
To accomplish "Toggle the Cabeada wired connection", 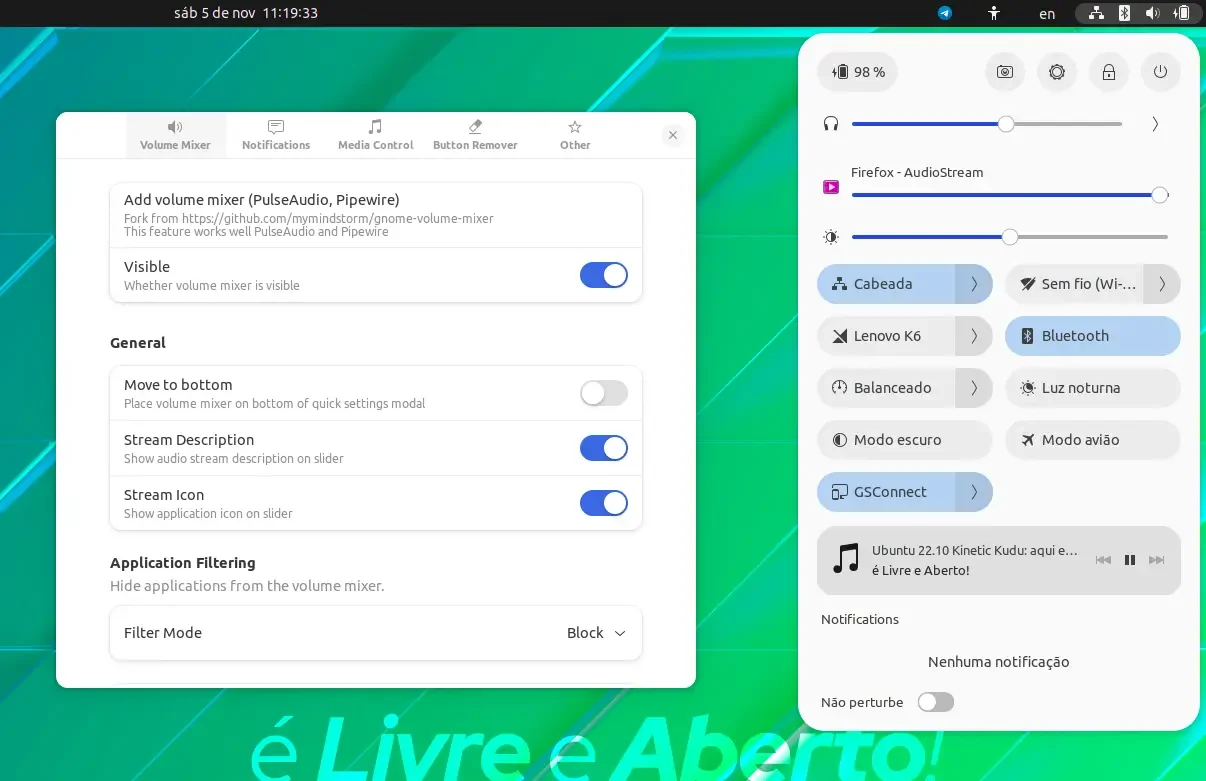I will 886,284.
